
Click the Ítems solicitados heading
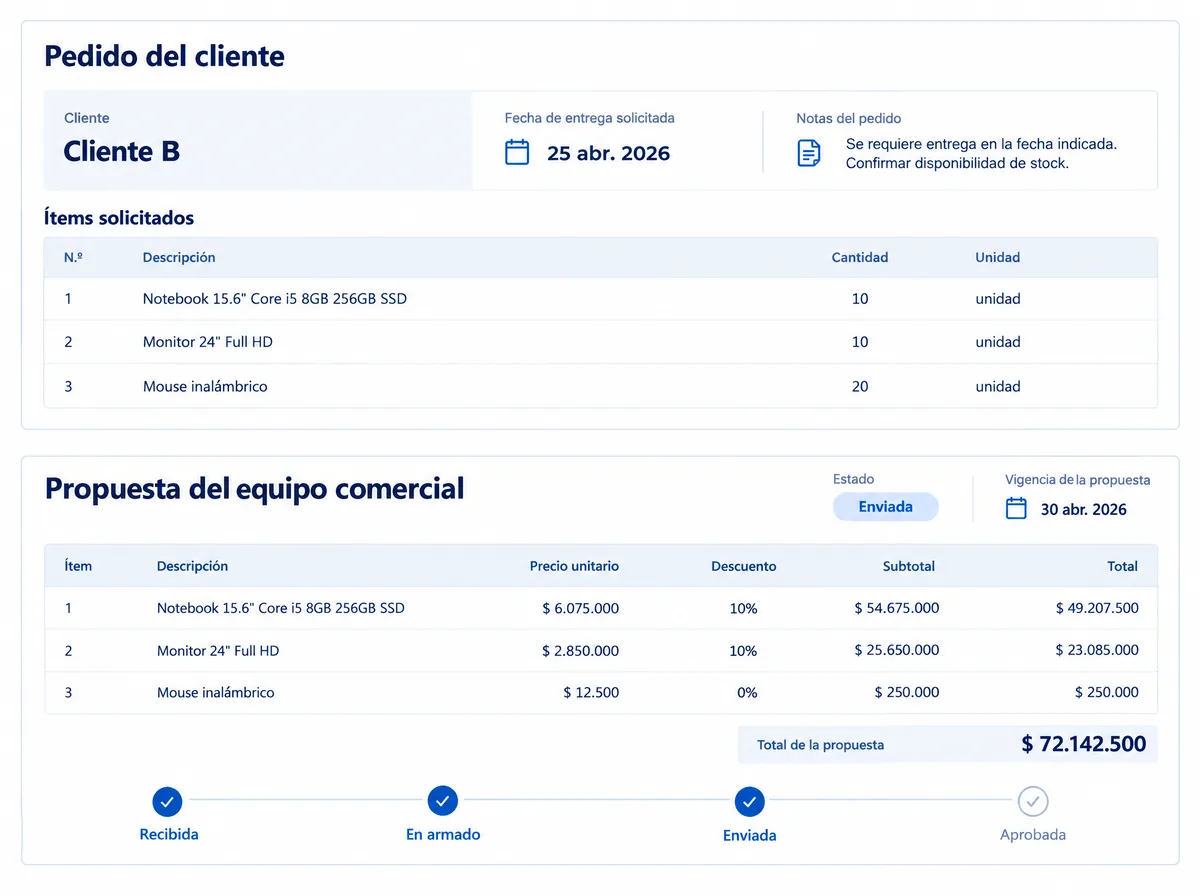[x=119, y=217]
